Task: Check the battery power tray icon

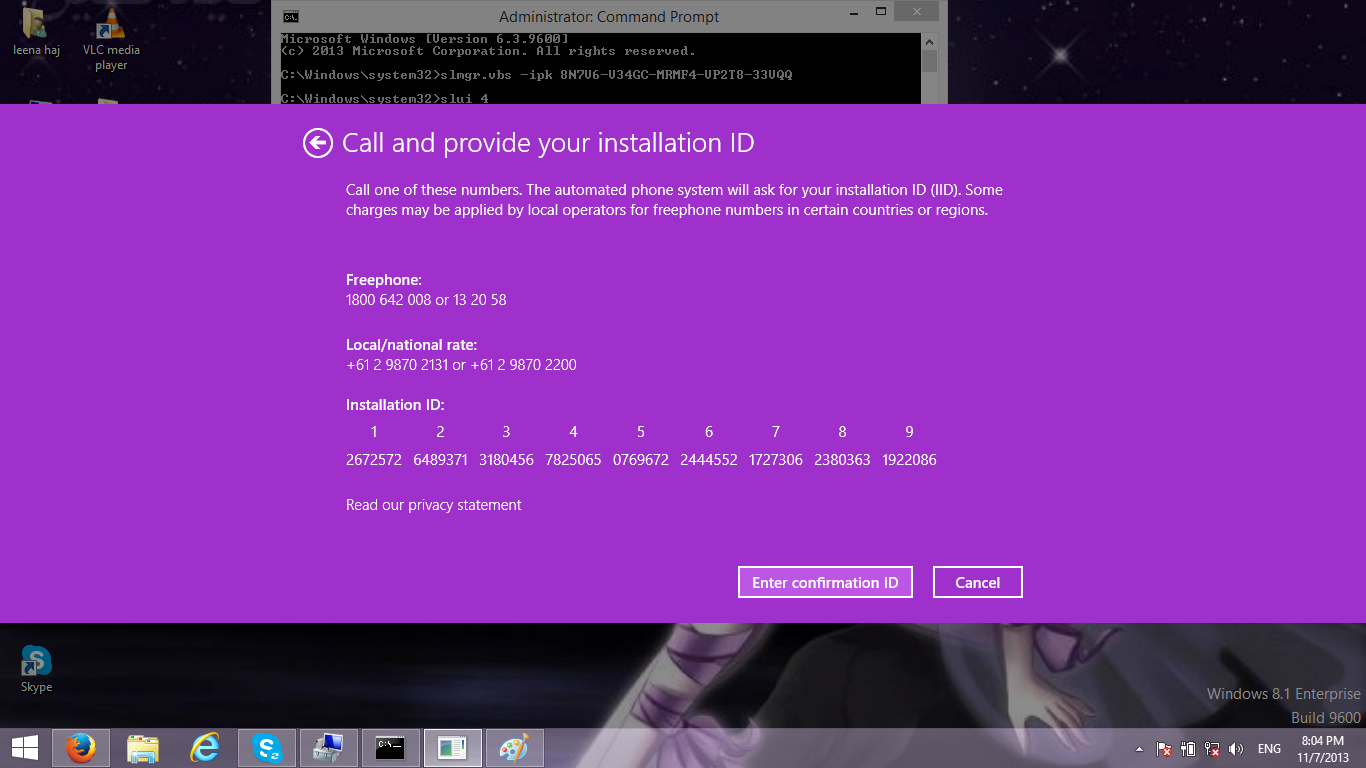Action: pyautogui.click(x=1188, y=749)
